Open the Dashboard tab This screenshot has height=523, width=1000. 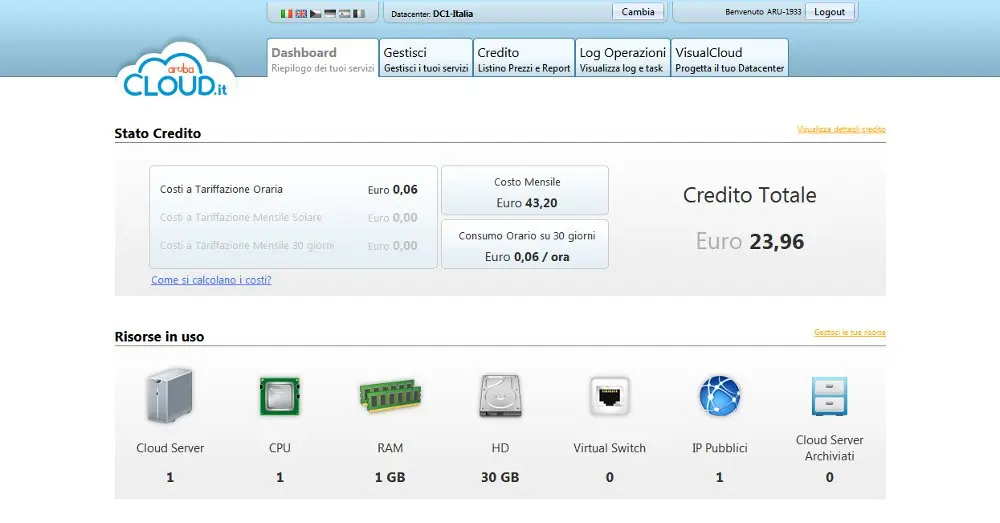(323, 58)
